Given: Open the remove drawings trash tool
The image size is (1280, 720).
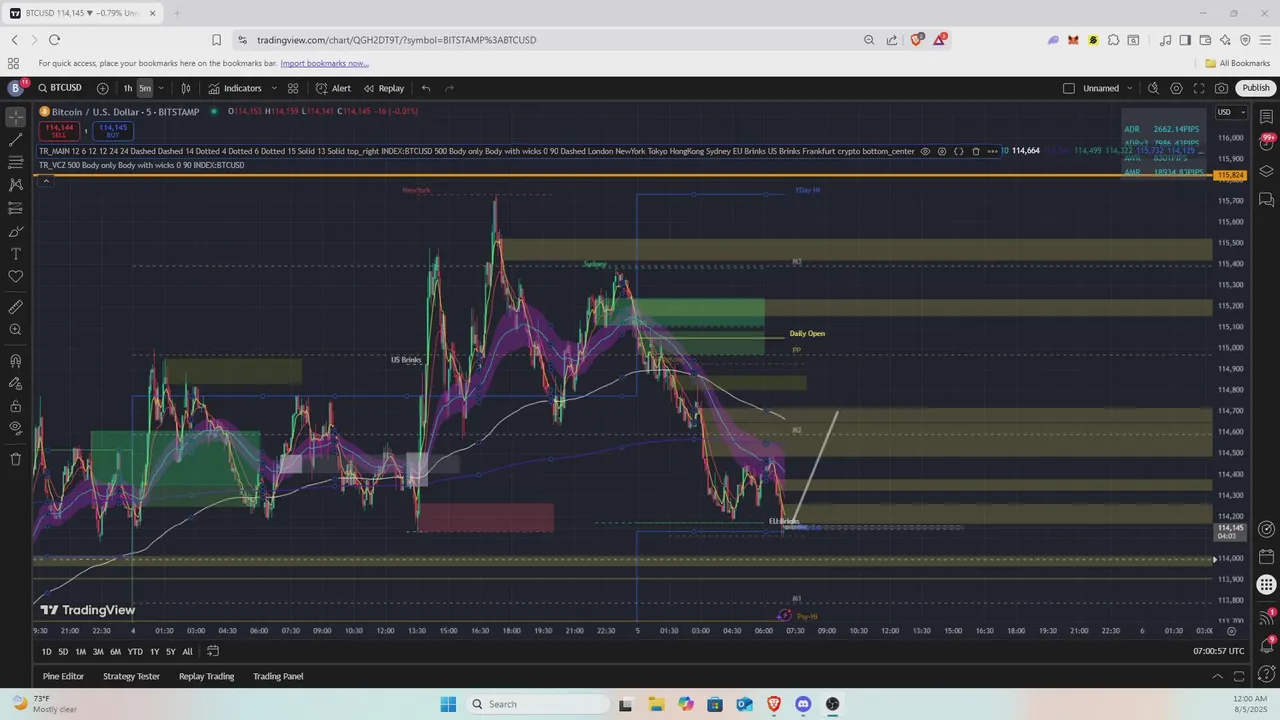Looking at the screenshot, I should coord(15,459).
